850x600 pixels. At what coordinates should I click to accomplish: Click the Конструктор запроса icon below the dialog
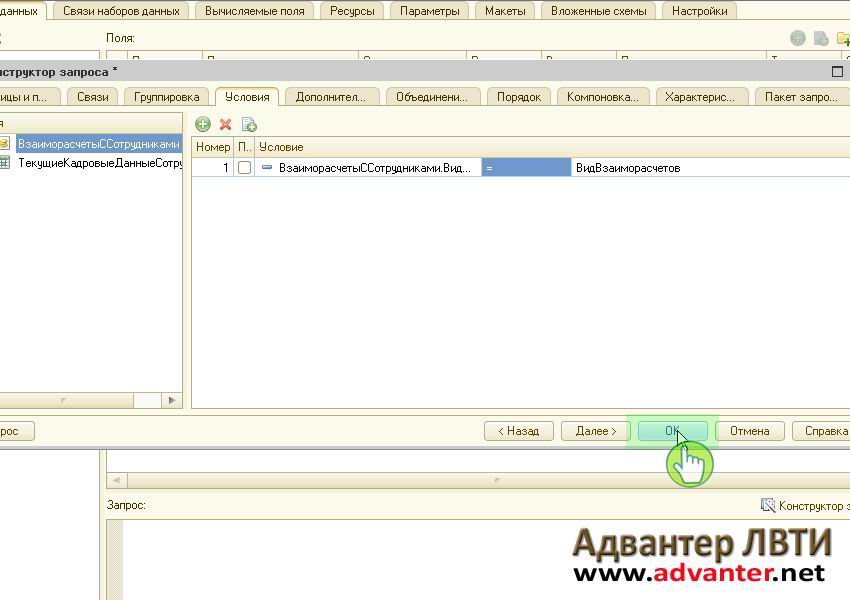coord(767,506)
